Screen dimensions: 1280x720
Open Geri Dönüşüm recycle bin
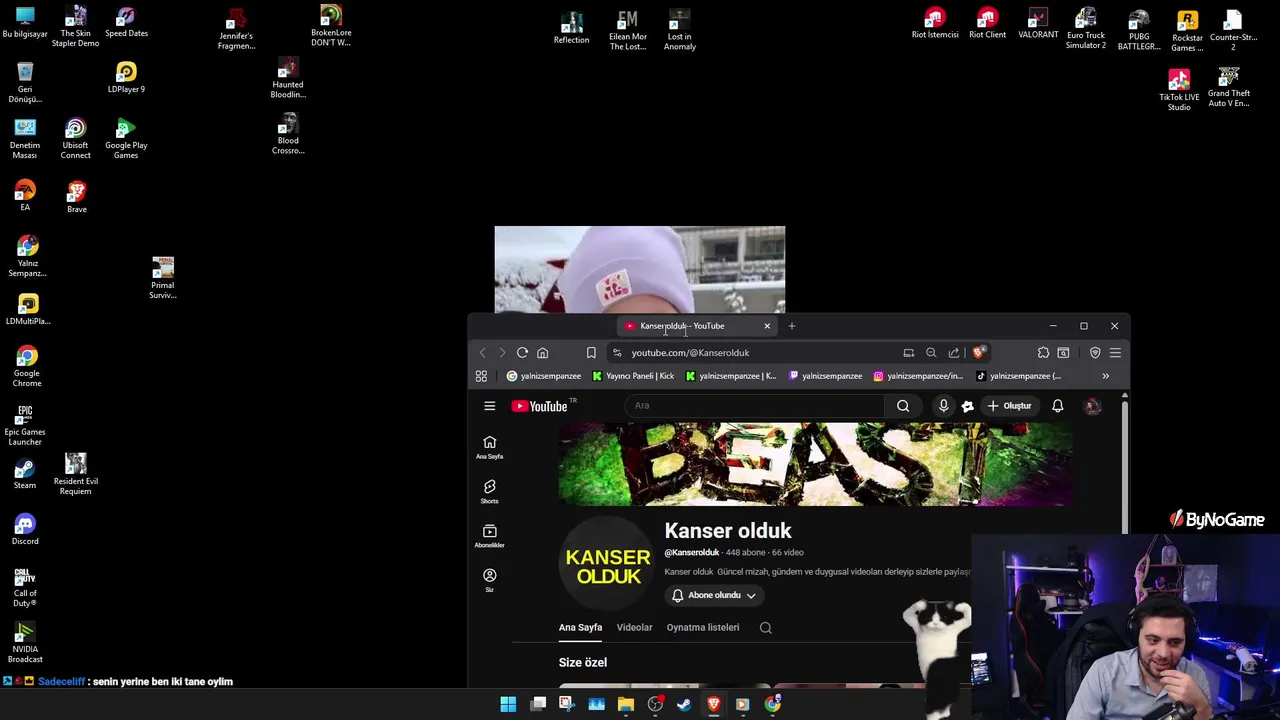[x=25, y=83]
